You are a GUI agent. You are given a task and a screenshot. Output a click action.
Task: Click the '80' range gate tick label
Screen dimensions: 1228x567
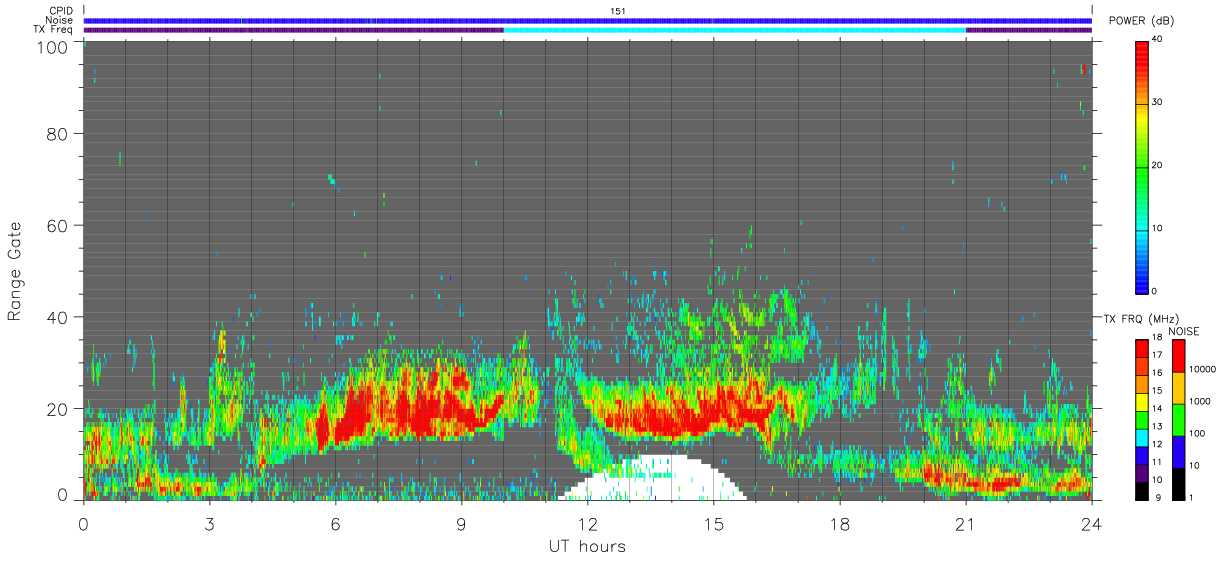(57, 134)
